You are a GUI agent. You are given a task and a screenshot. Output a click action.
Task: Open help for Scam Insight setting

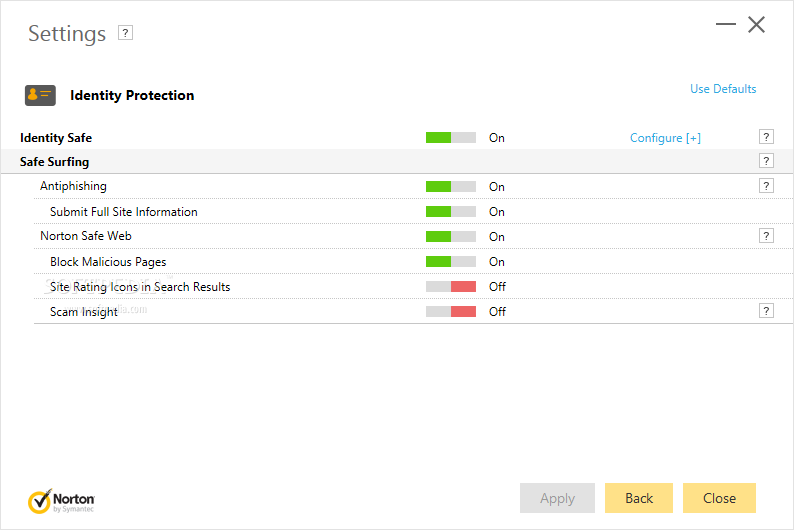pyautogui.click(x=766, y=311)
